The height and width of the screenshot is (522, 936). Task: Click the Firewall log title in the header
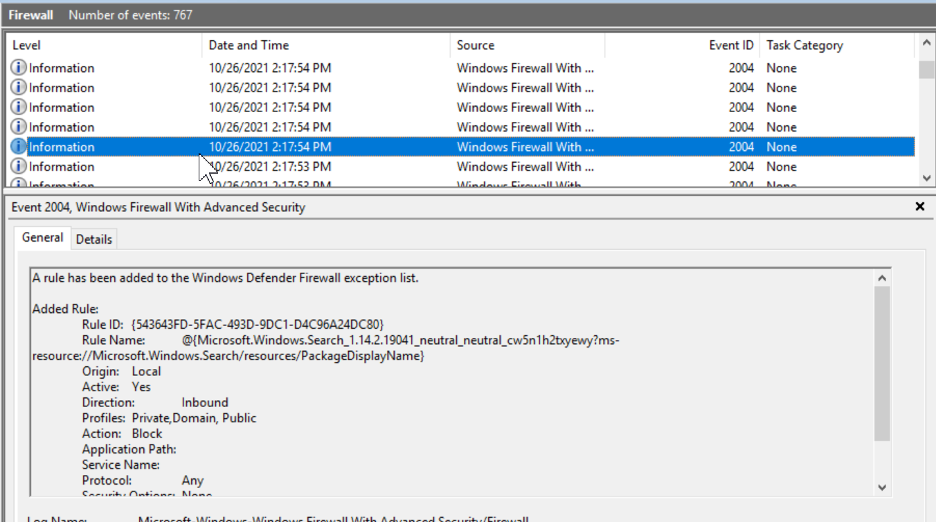[x=30, y=15]
